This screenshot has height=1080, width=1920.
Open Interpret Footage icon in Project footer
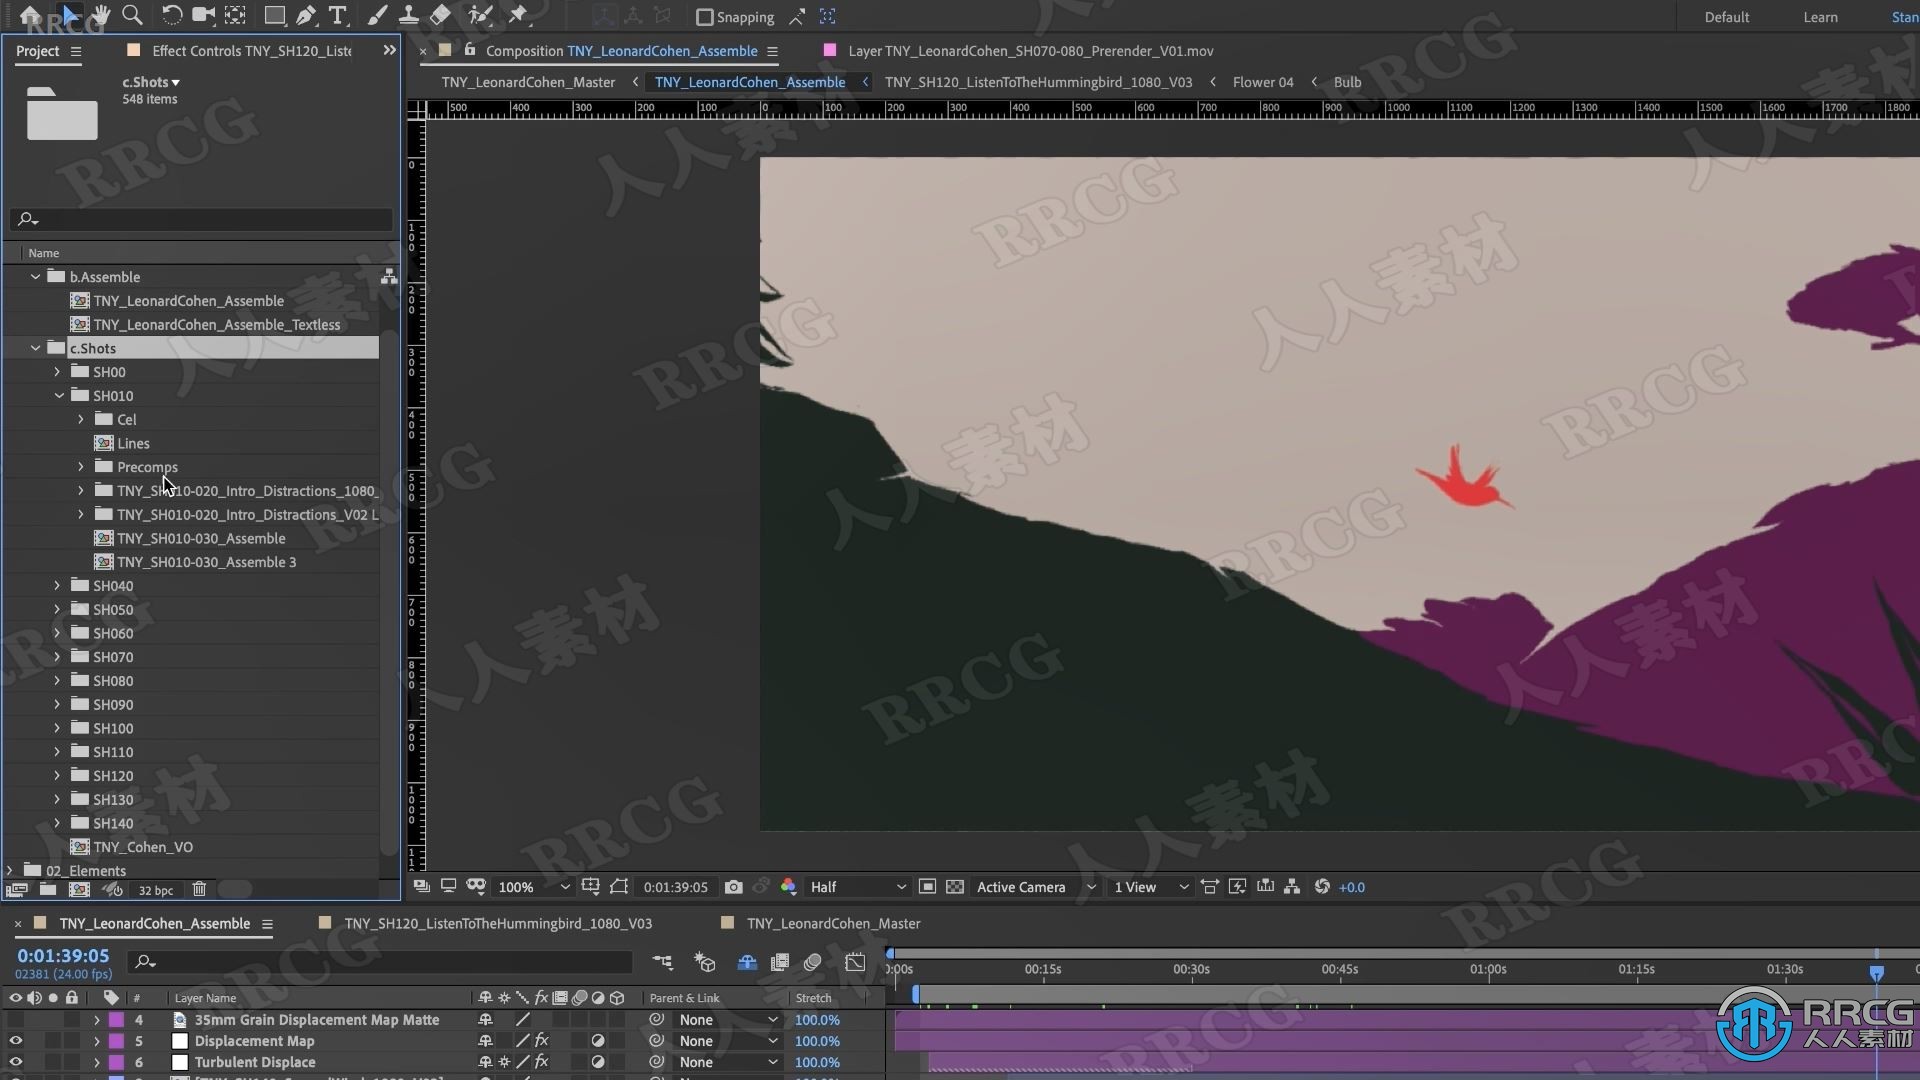[16, 889]
